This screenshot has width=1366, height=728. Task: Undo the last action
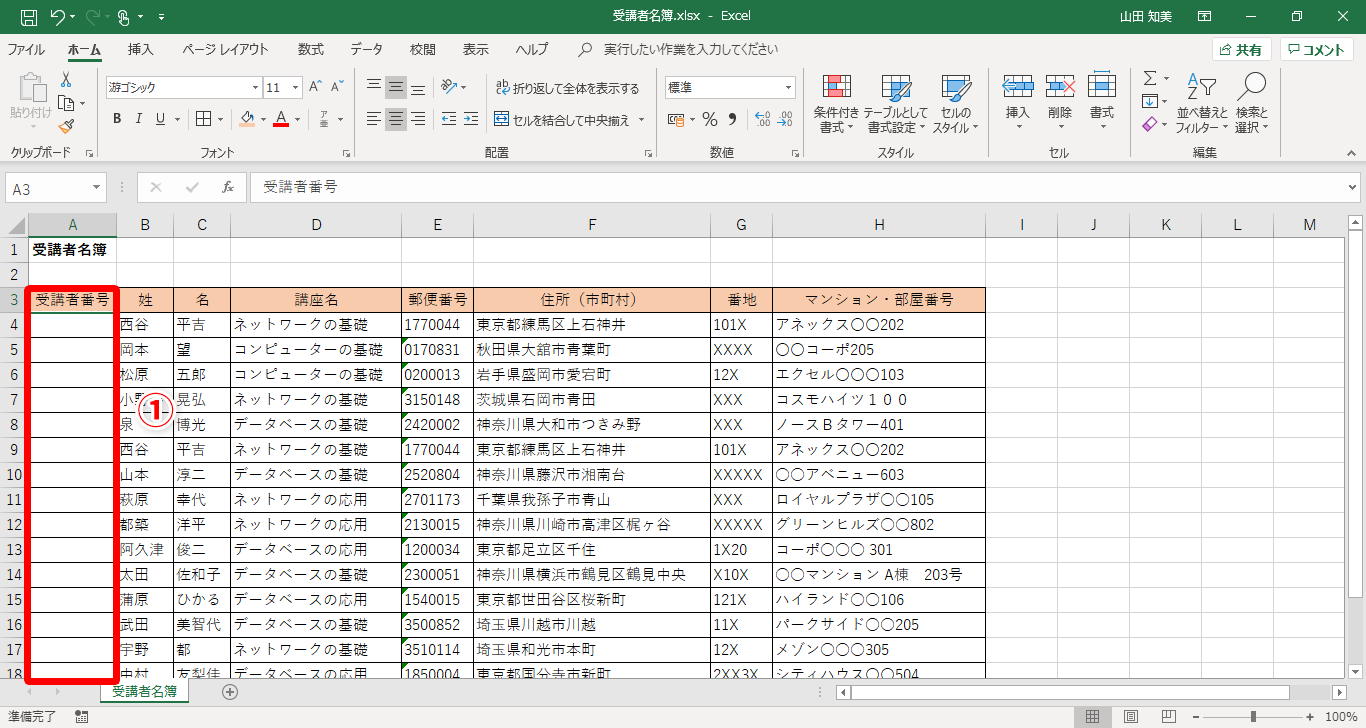(58, 17)
